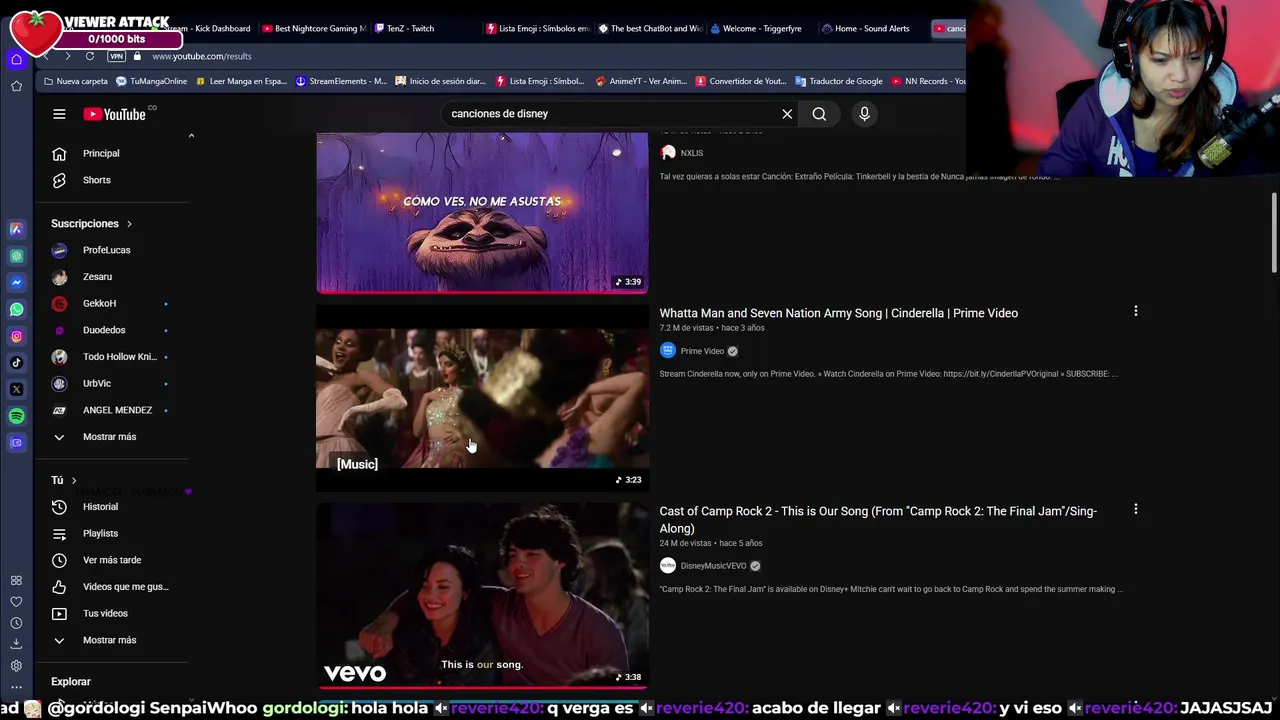The width and height of the screenshot is (1280, 720).
Task: Click the sidebar scroll-up arrow
Action: coord(191,136)
